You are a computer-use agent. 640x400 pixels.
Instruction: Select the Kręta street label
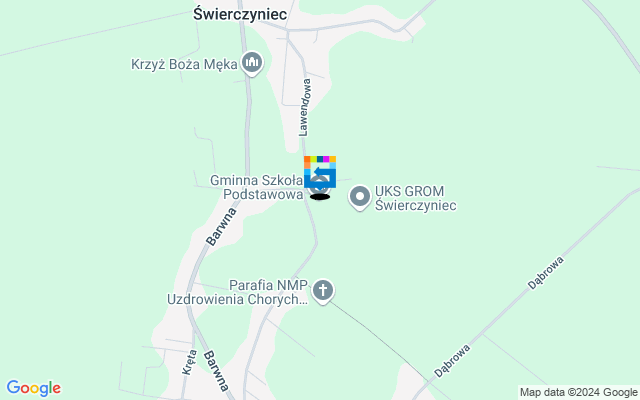[189, 362]
